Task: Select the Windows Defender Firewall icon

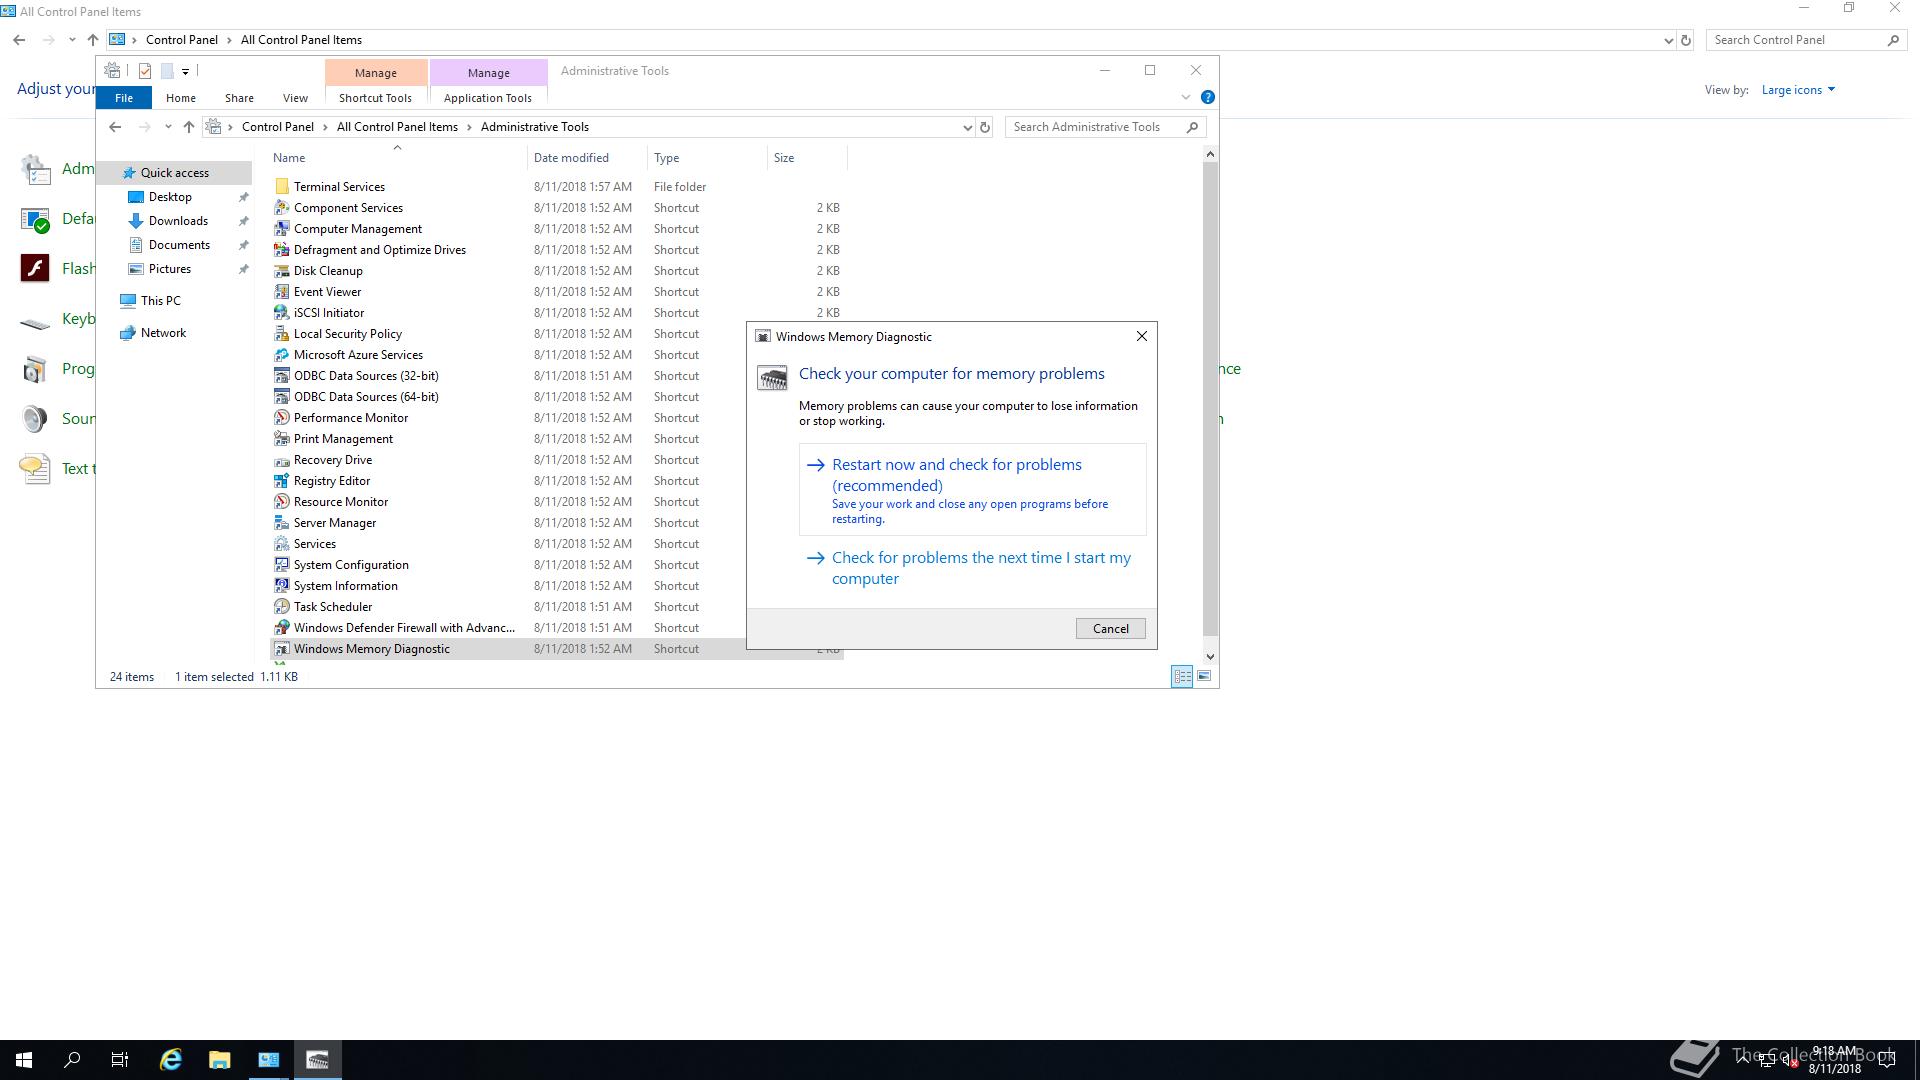Action: (282, 627)
